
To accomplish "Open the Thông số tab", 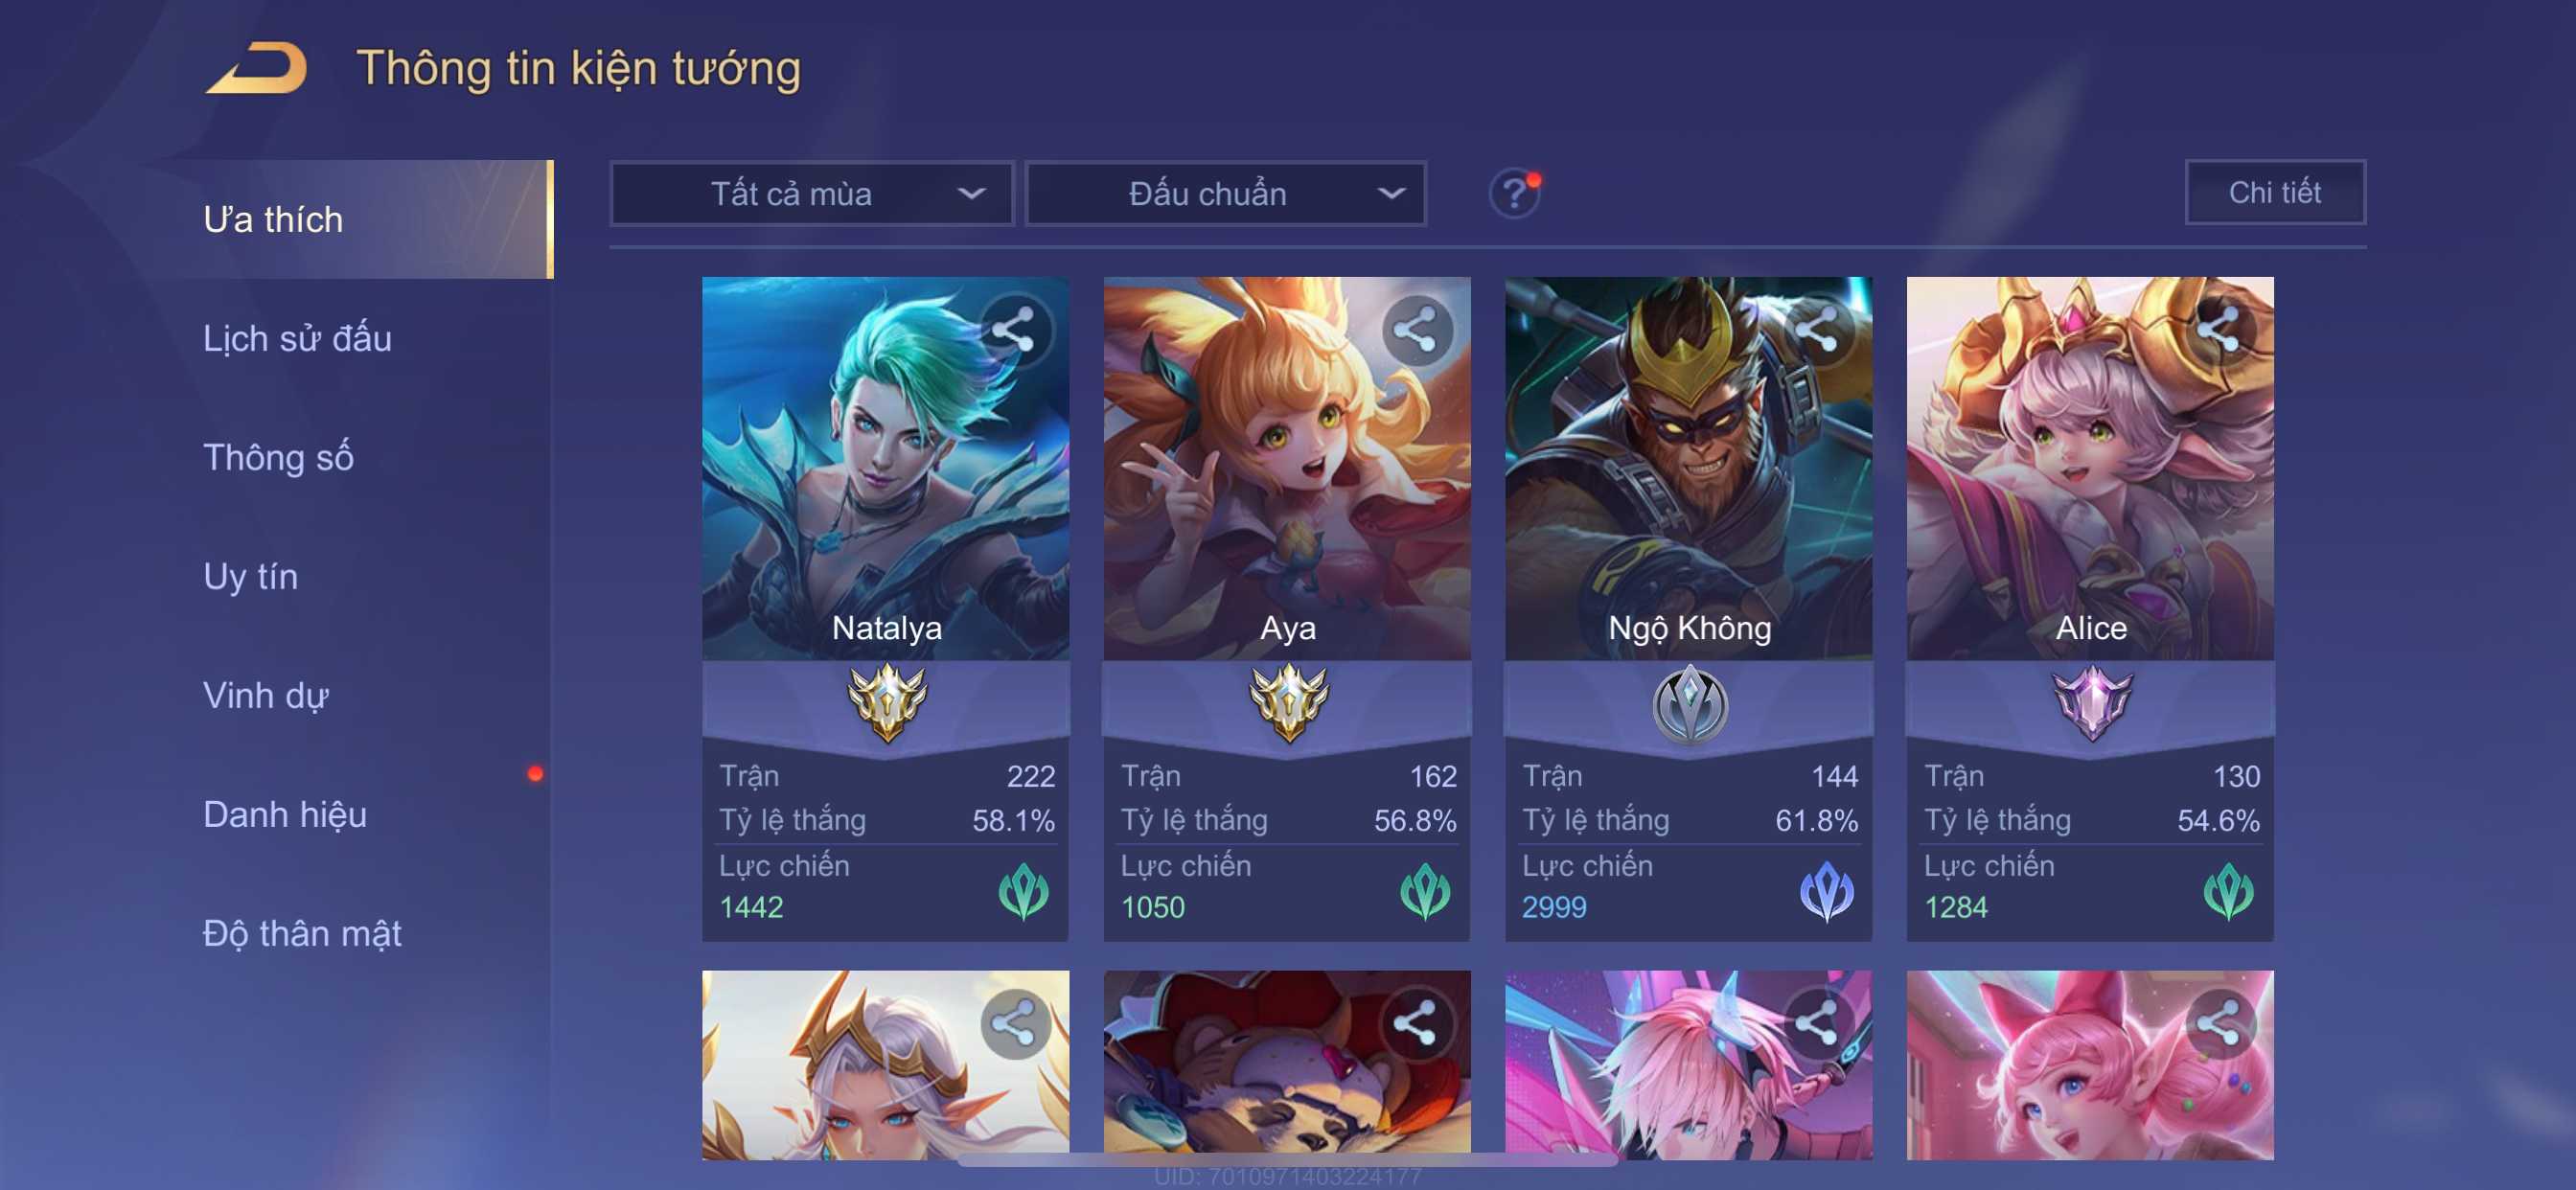I will coord(278,457).
